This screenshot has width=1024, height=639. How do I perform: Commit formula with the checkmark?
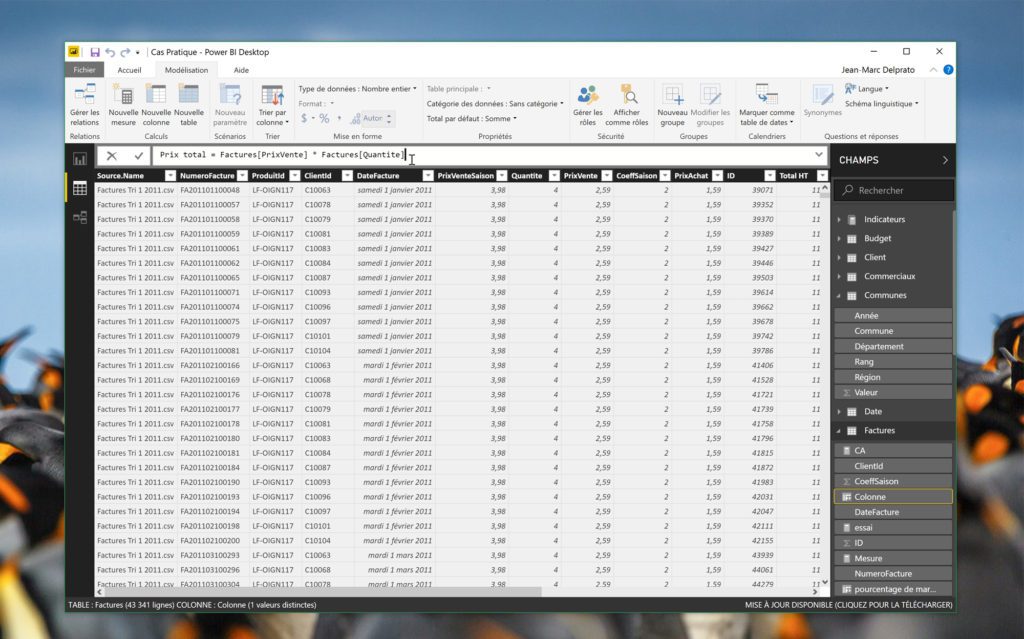(138, 156)
